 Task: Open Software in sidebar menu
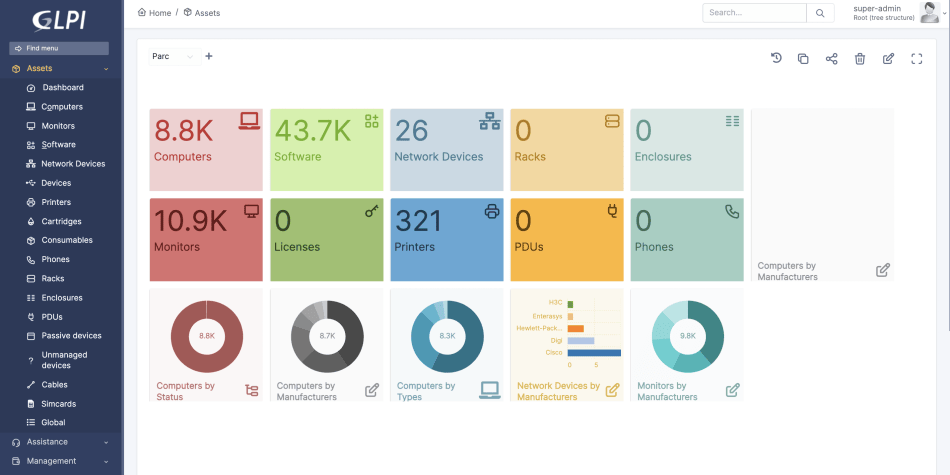click(58, 145)
